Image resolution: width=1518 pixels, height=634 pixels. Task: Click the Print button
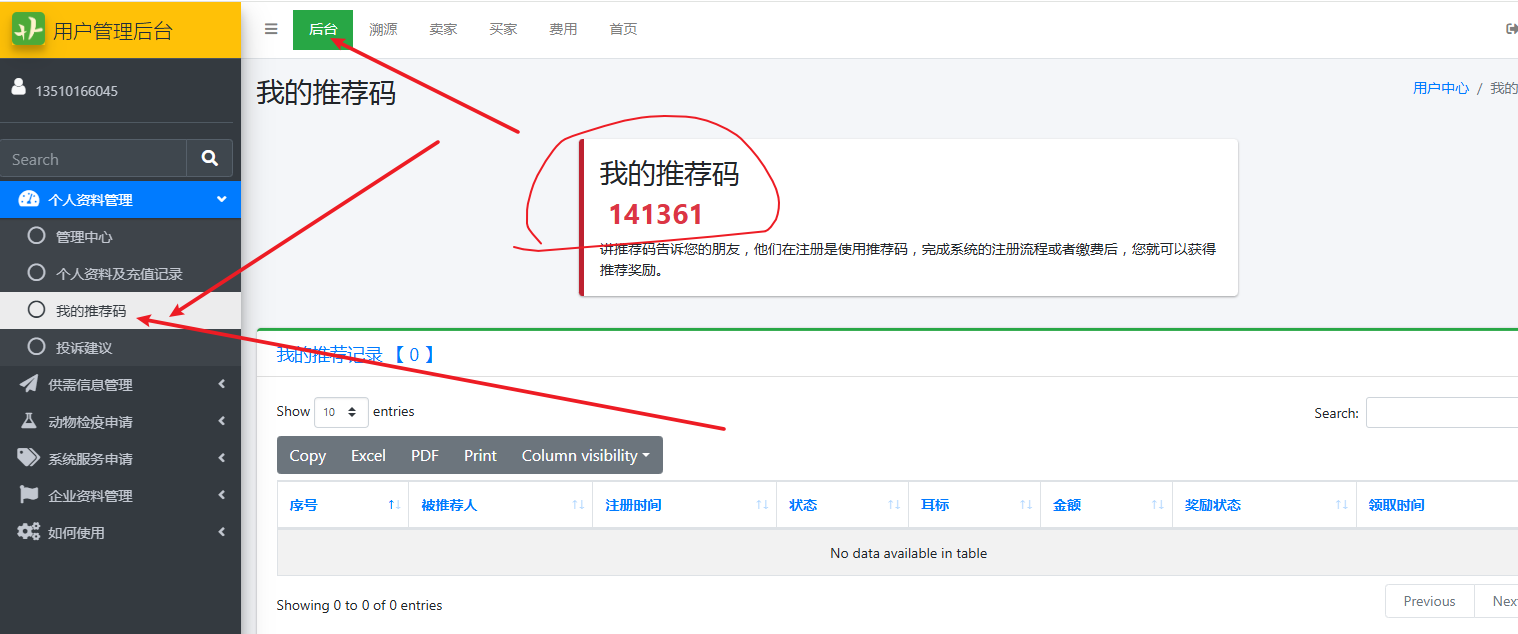480,455
